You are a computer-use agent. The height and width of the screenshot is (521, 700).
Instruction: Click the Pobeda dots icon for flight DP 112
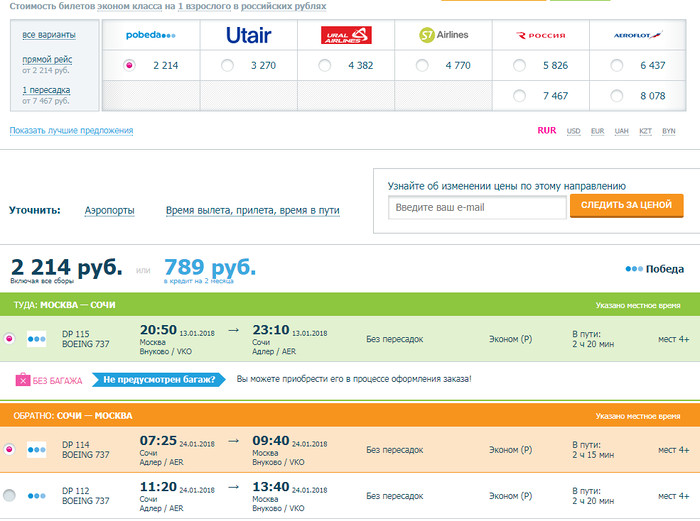pos(37,496)
